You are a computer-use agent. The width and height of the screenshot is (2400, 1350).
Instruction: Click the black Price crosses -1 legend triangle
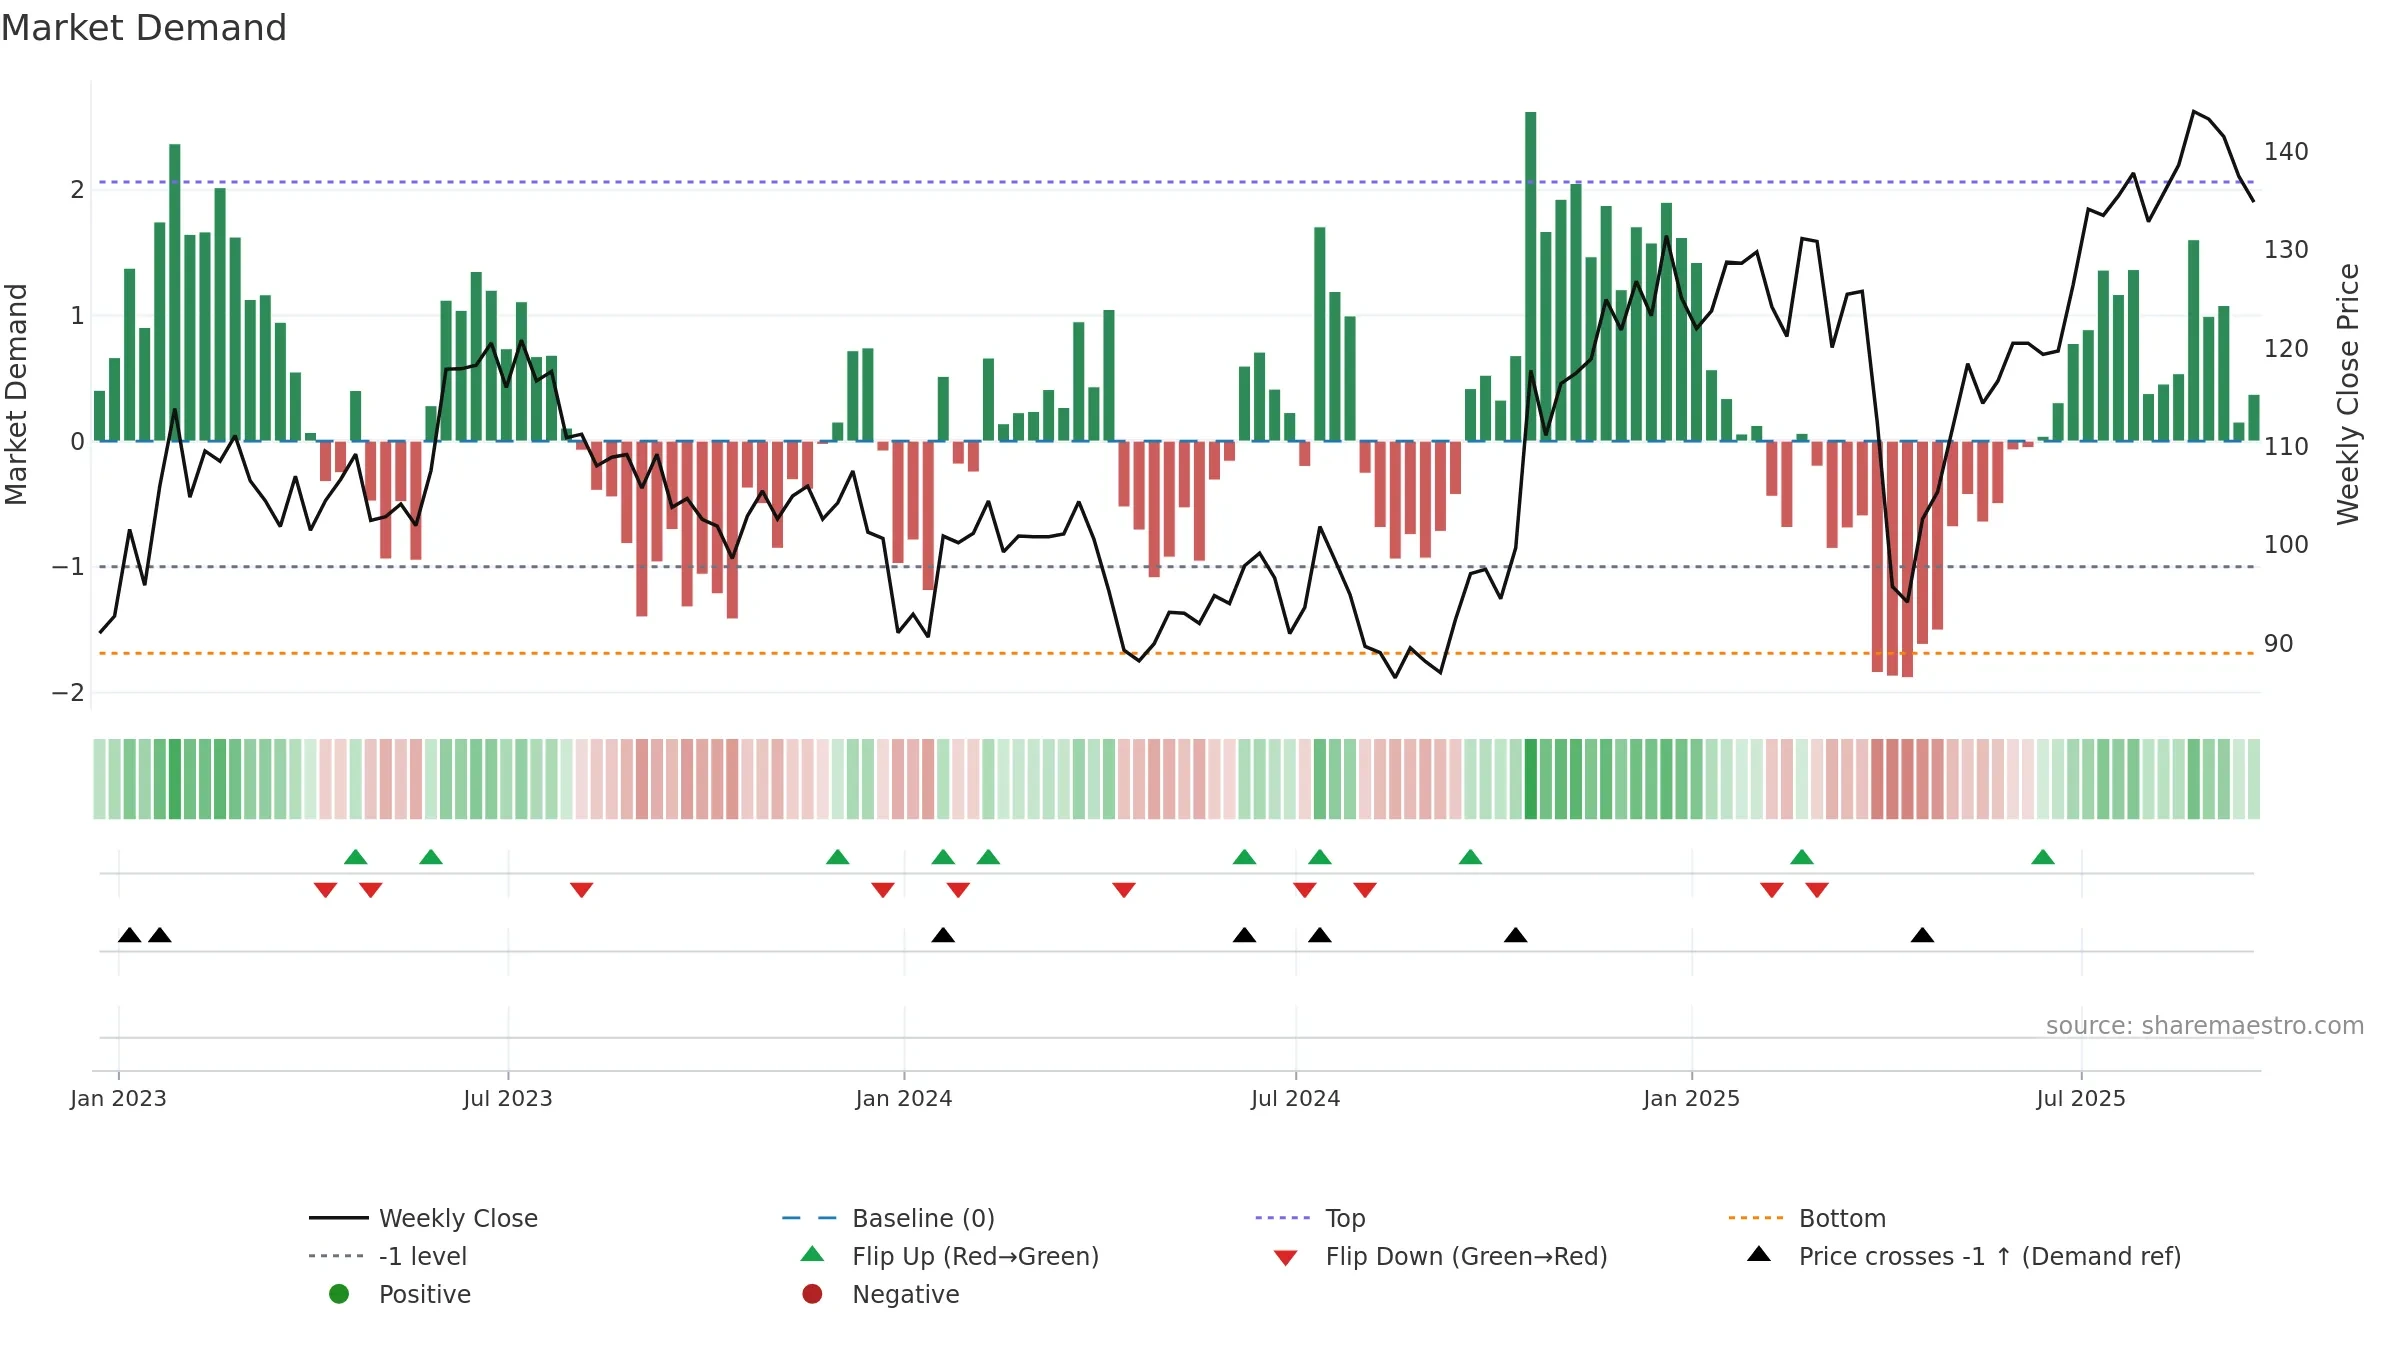click(x=1759, y=1254)
